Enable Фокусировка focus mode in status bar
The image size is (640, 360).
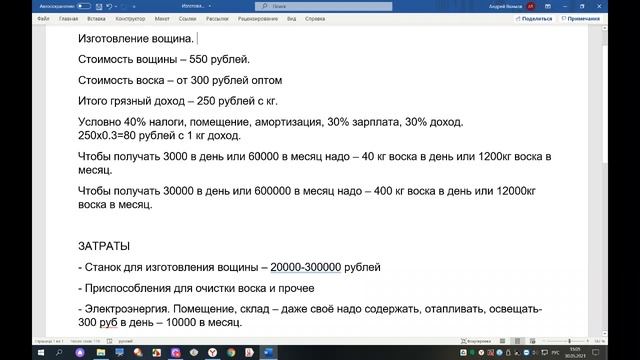pyautogui.click(x=476, y=341)
